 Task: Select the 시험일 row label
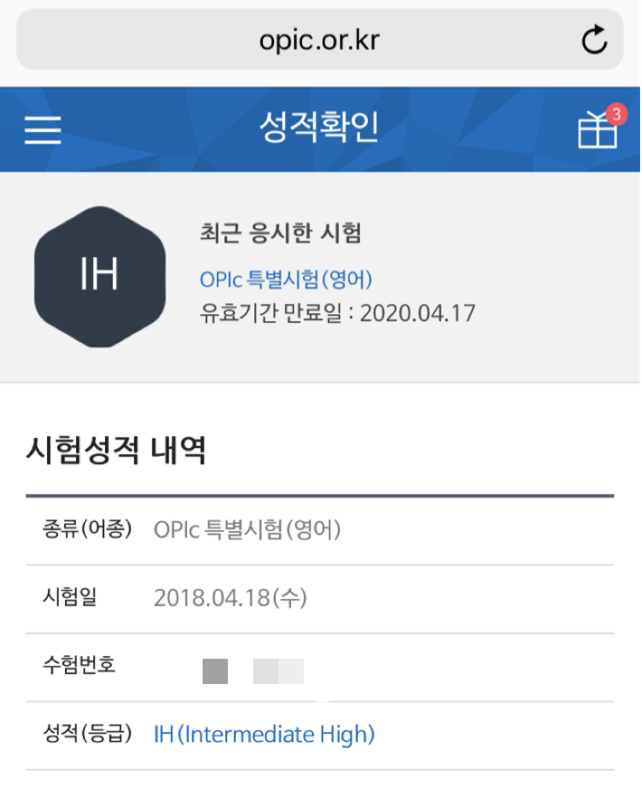pos(69,597)
